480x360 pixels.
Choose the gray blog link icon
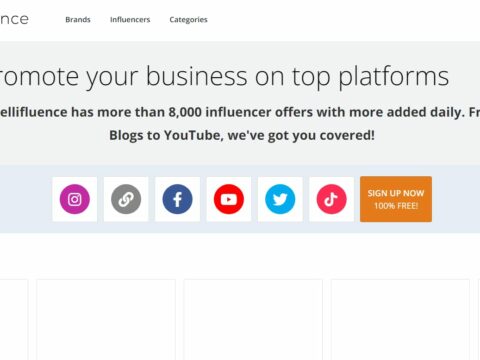(x=126, y=199)
